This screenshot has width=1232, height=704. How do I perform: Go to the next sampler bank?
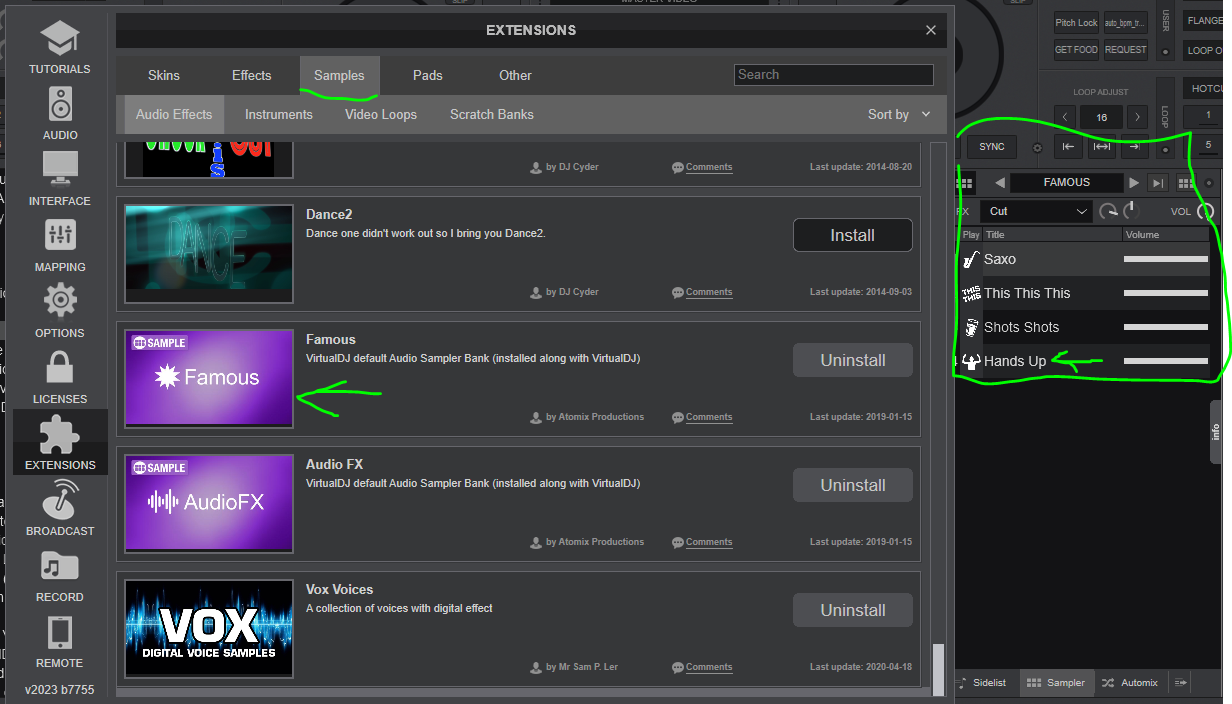1133,183
